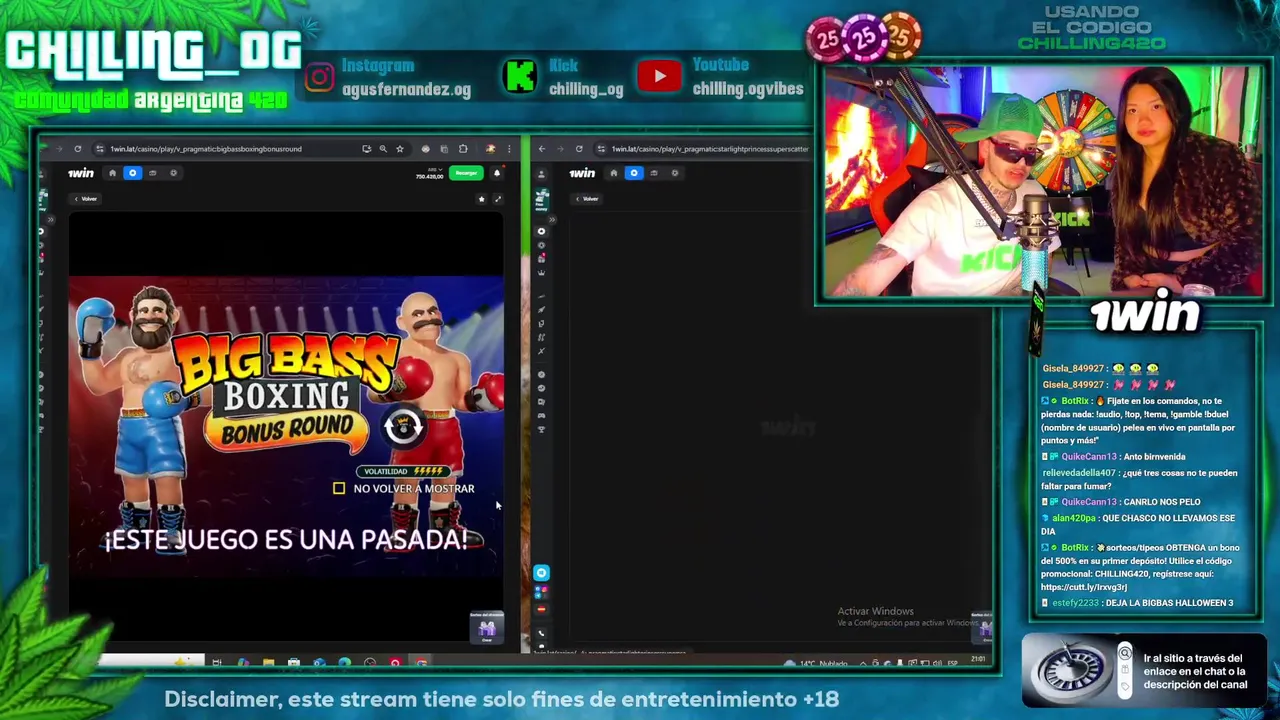This screenshot has height=720, width=1280.
Task: Click Big Bass Boxing Bonus Round logo
Action: point(287,390)
